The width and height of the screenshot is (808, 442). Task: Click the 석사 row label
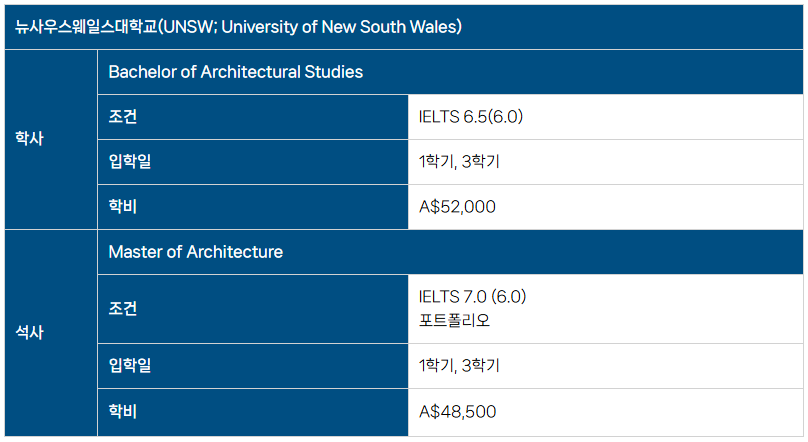(x=29, y=332)
